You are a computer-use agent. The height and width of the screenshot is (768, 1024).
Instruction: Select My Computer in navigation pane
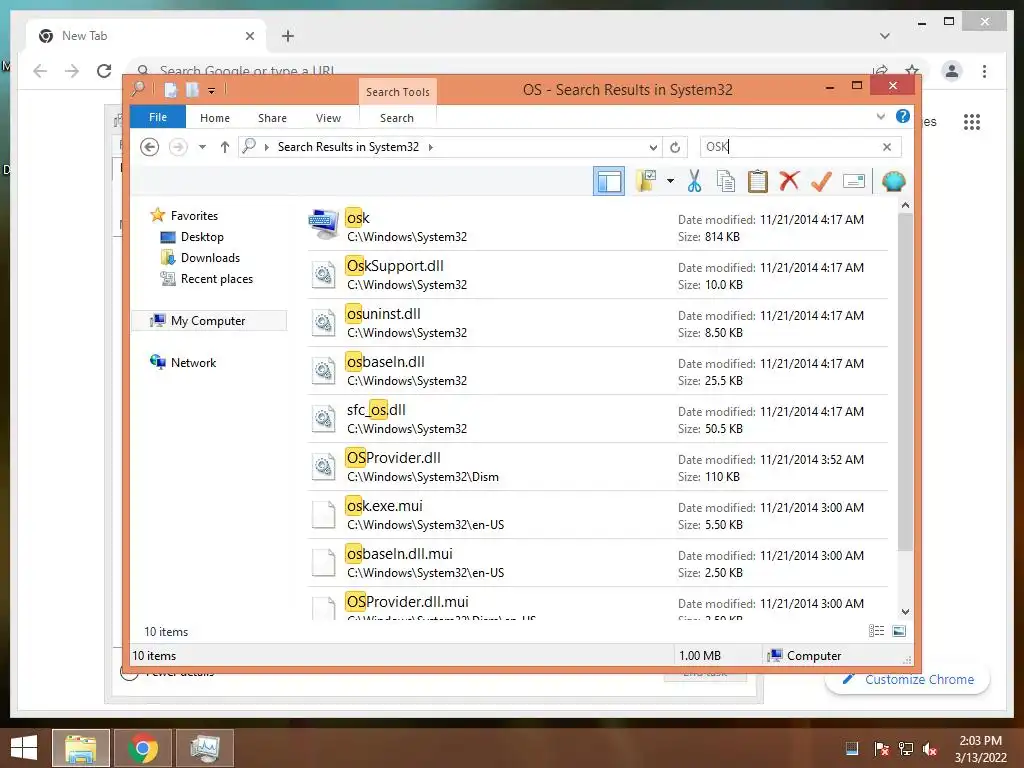(x=209, y=321)
